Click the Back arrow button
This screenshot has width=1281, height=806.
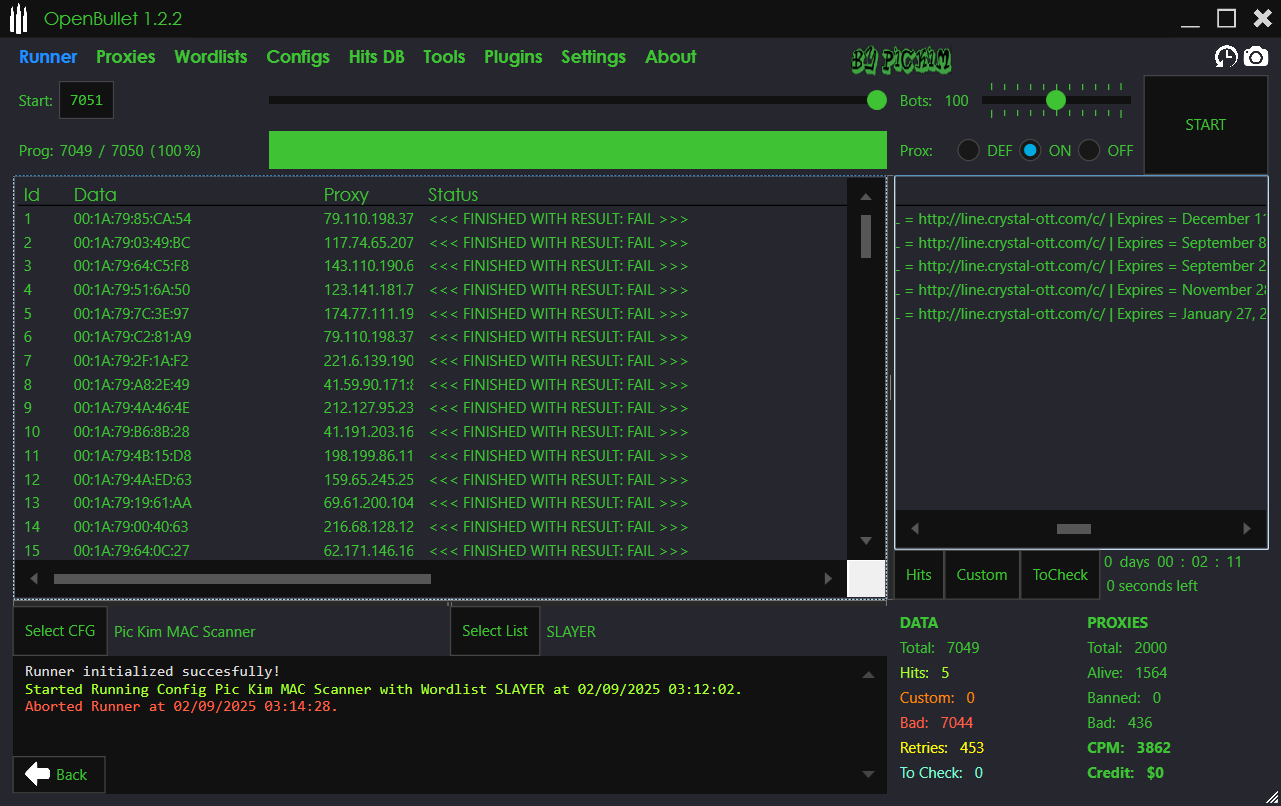click(x=59, y=774)
